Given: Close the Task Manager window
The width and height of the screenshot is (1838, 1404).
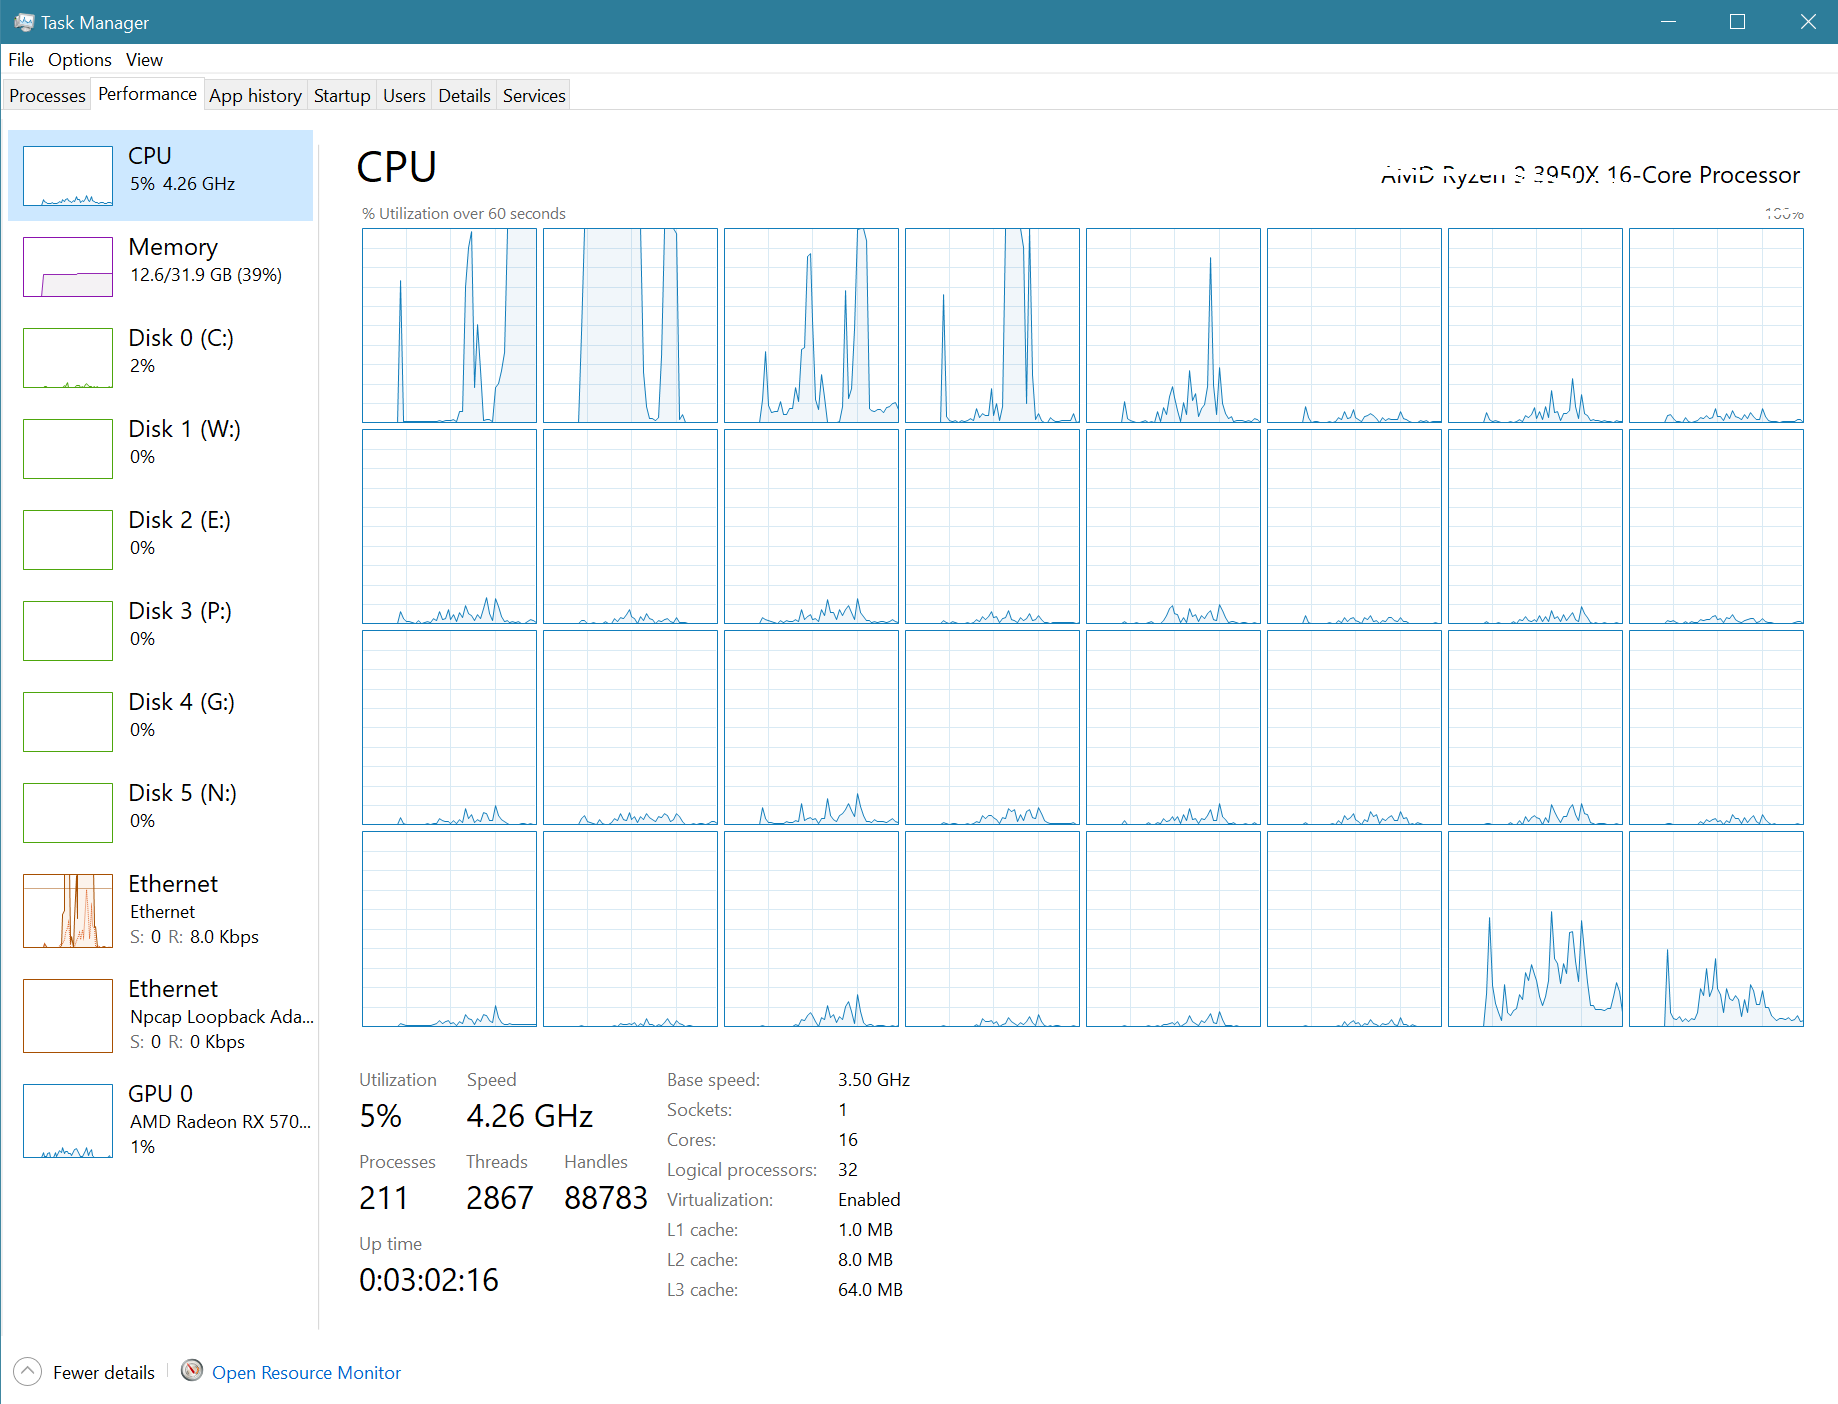Looking at the screenshot, I should pyautogui.click(x=1807, y=22).
